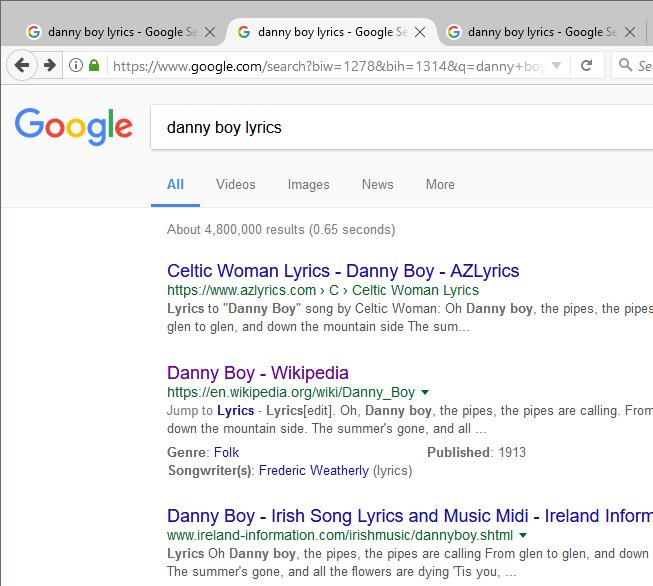This screenshot has height=586, width=653.
Task: Expand the More search options menu
Action: tap(440, 185)
